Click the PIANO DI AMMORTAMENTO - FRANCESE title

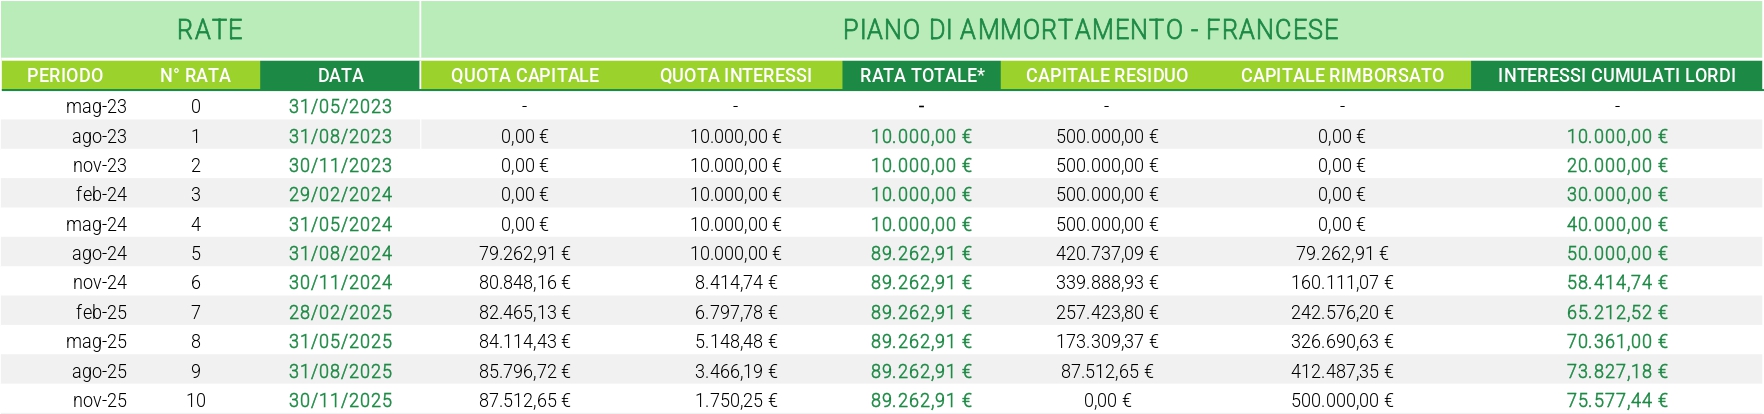point(1090,30)
